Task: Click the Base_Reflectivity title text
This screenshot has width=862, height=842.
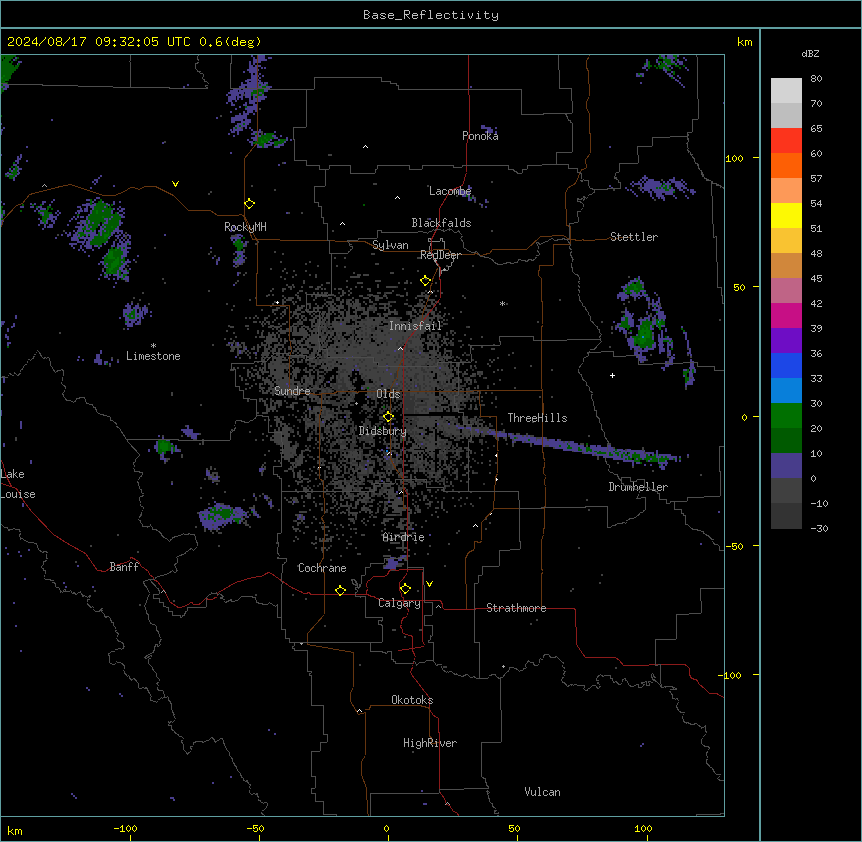Action: tap(431, 15)
